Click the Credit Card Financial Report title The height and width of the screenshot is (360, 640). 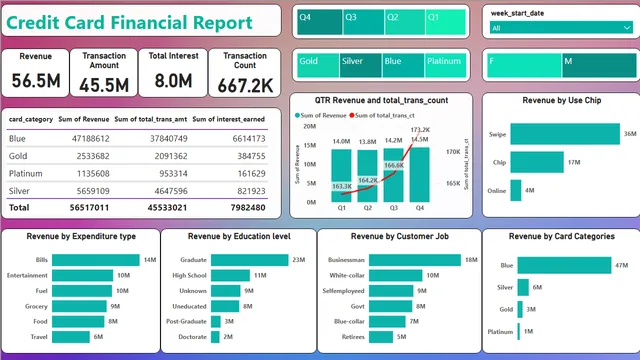tap(129, 22)
